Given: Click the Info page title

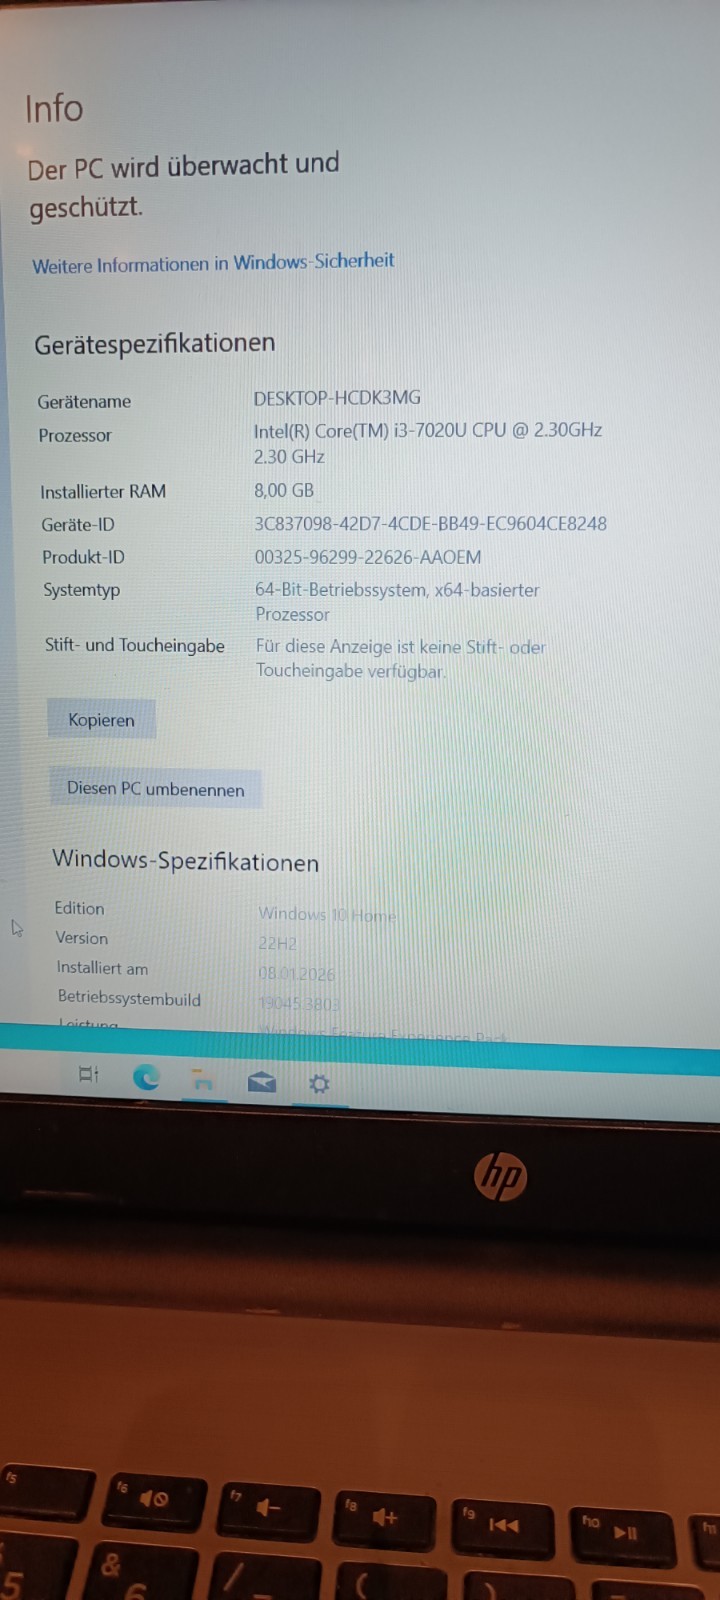Looking at the screenshot, I should [x=54, y=108].
